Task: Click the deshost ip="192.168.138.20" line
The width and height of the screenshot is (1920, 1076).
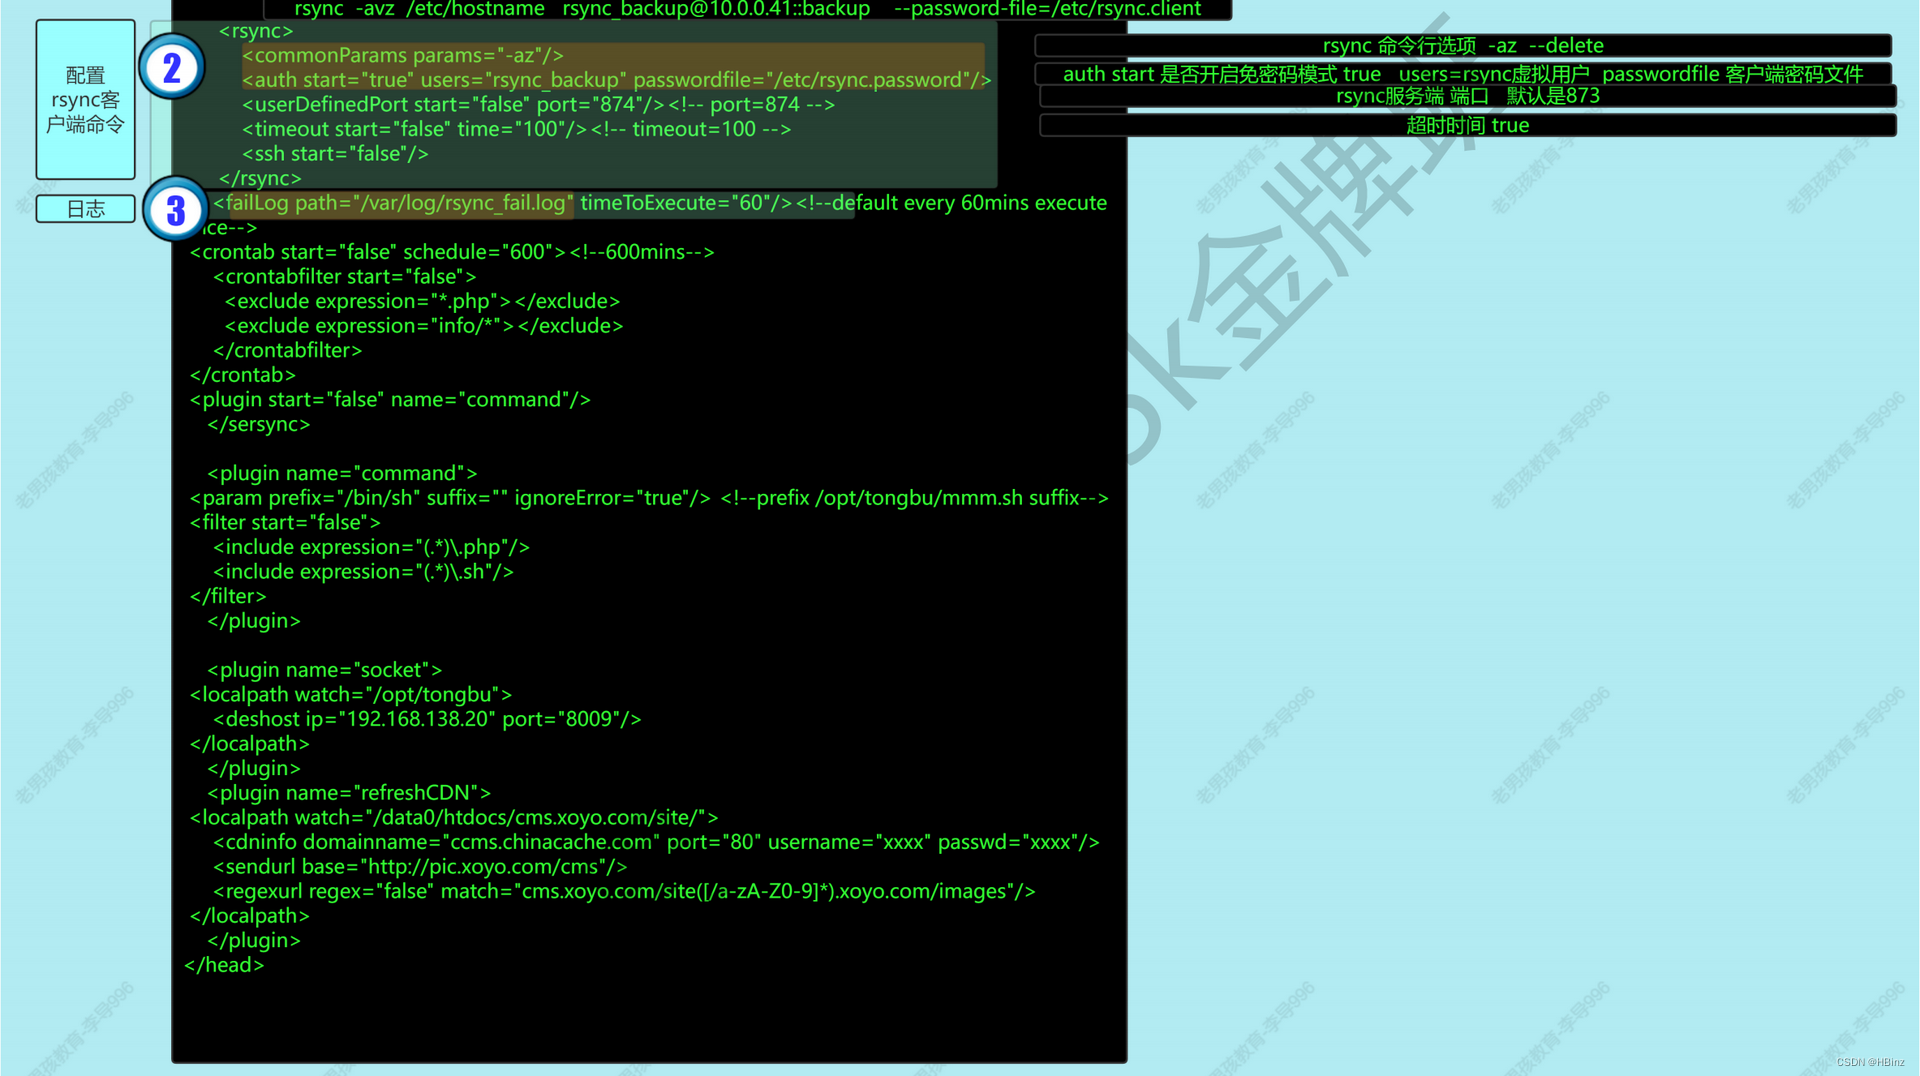Action: pyautogui.click(x=427, y=719)
